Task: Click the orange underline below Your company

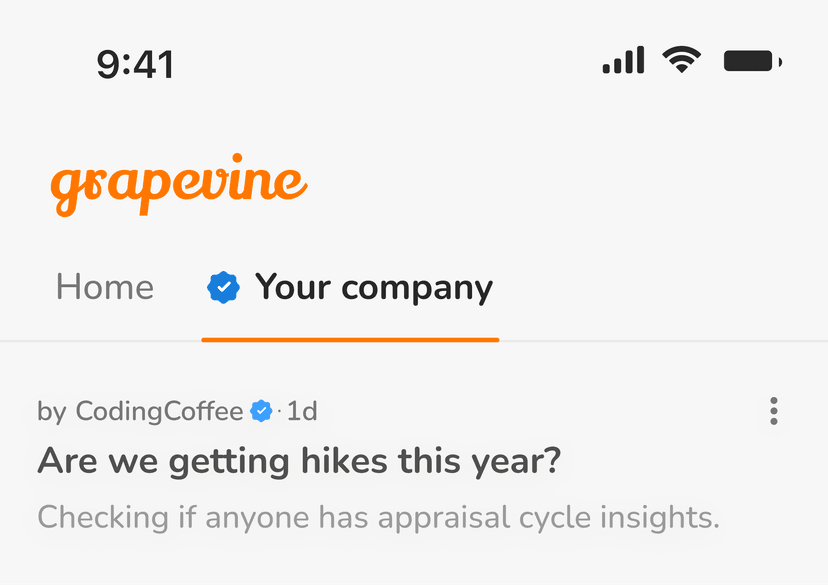Action: pyautogui.click(x=350, y=340)
